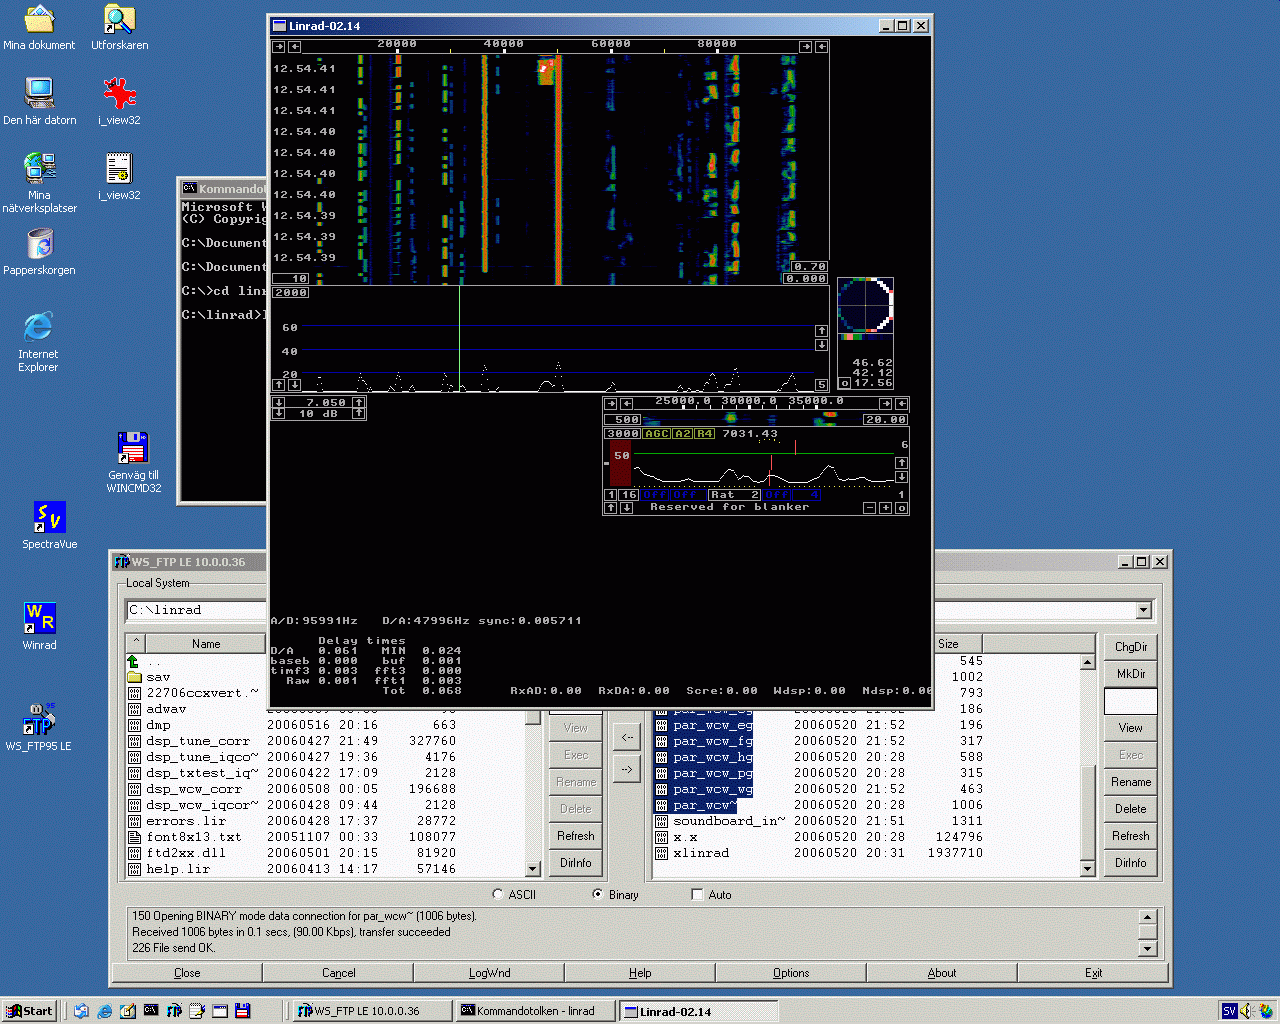Open remote directory path dropdown in WS_FTP

point(1143,610)
